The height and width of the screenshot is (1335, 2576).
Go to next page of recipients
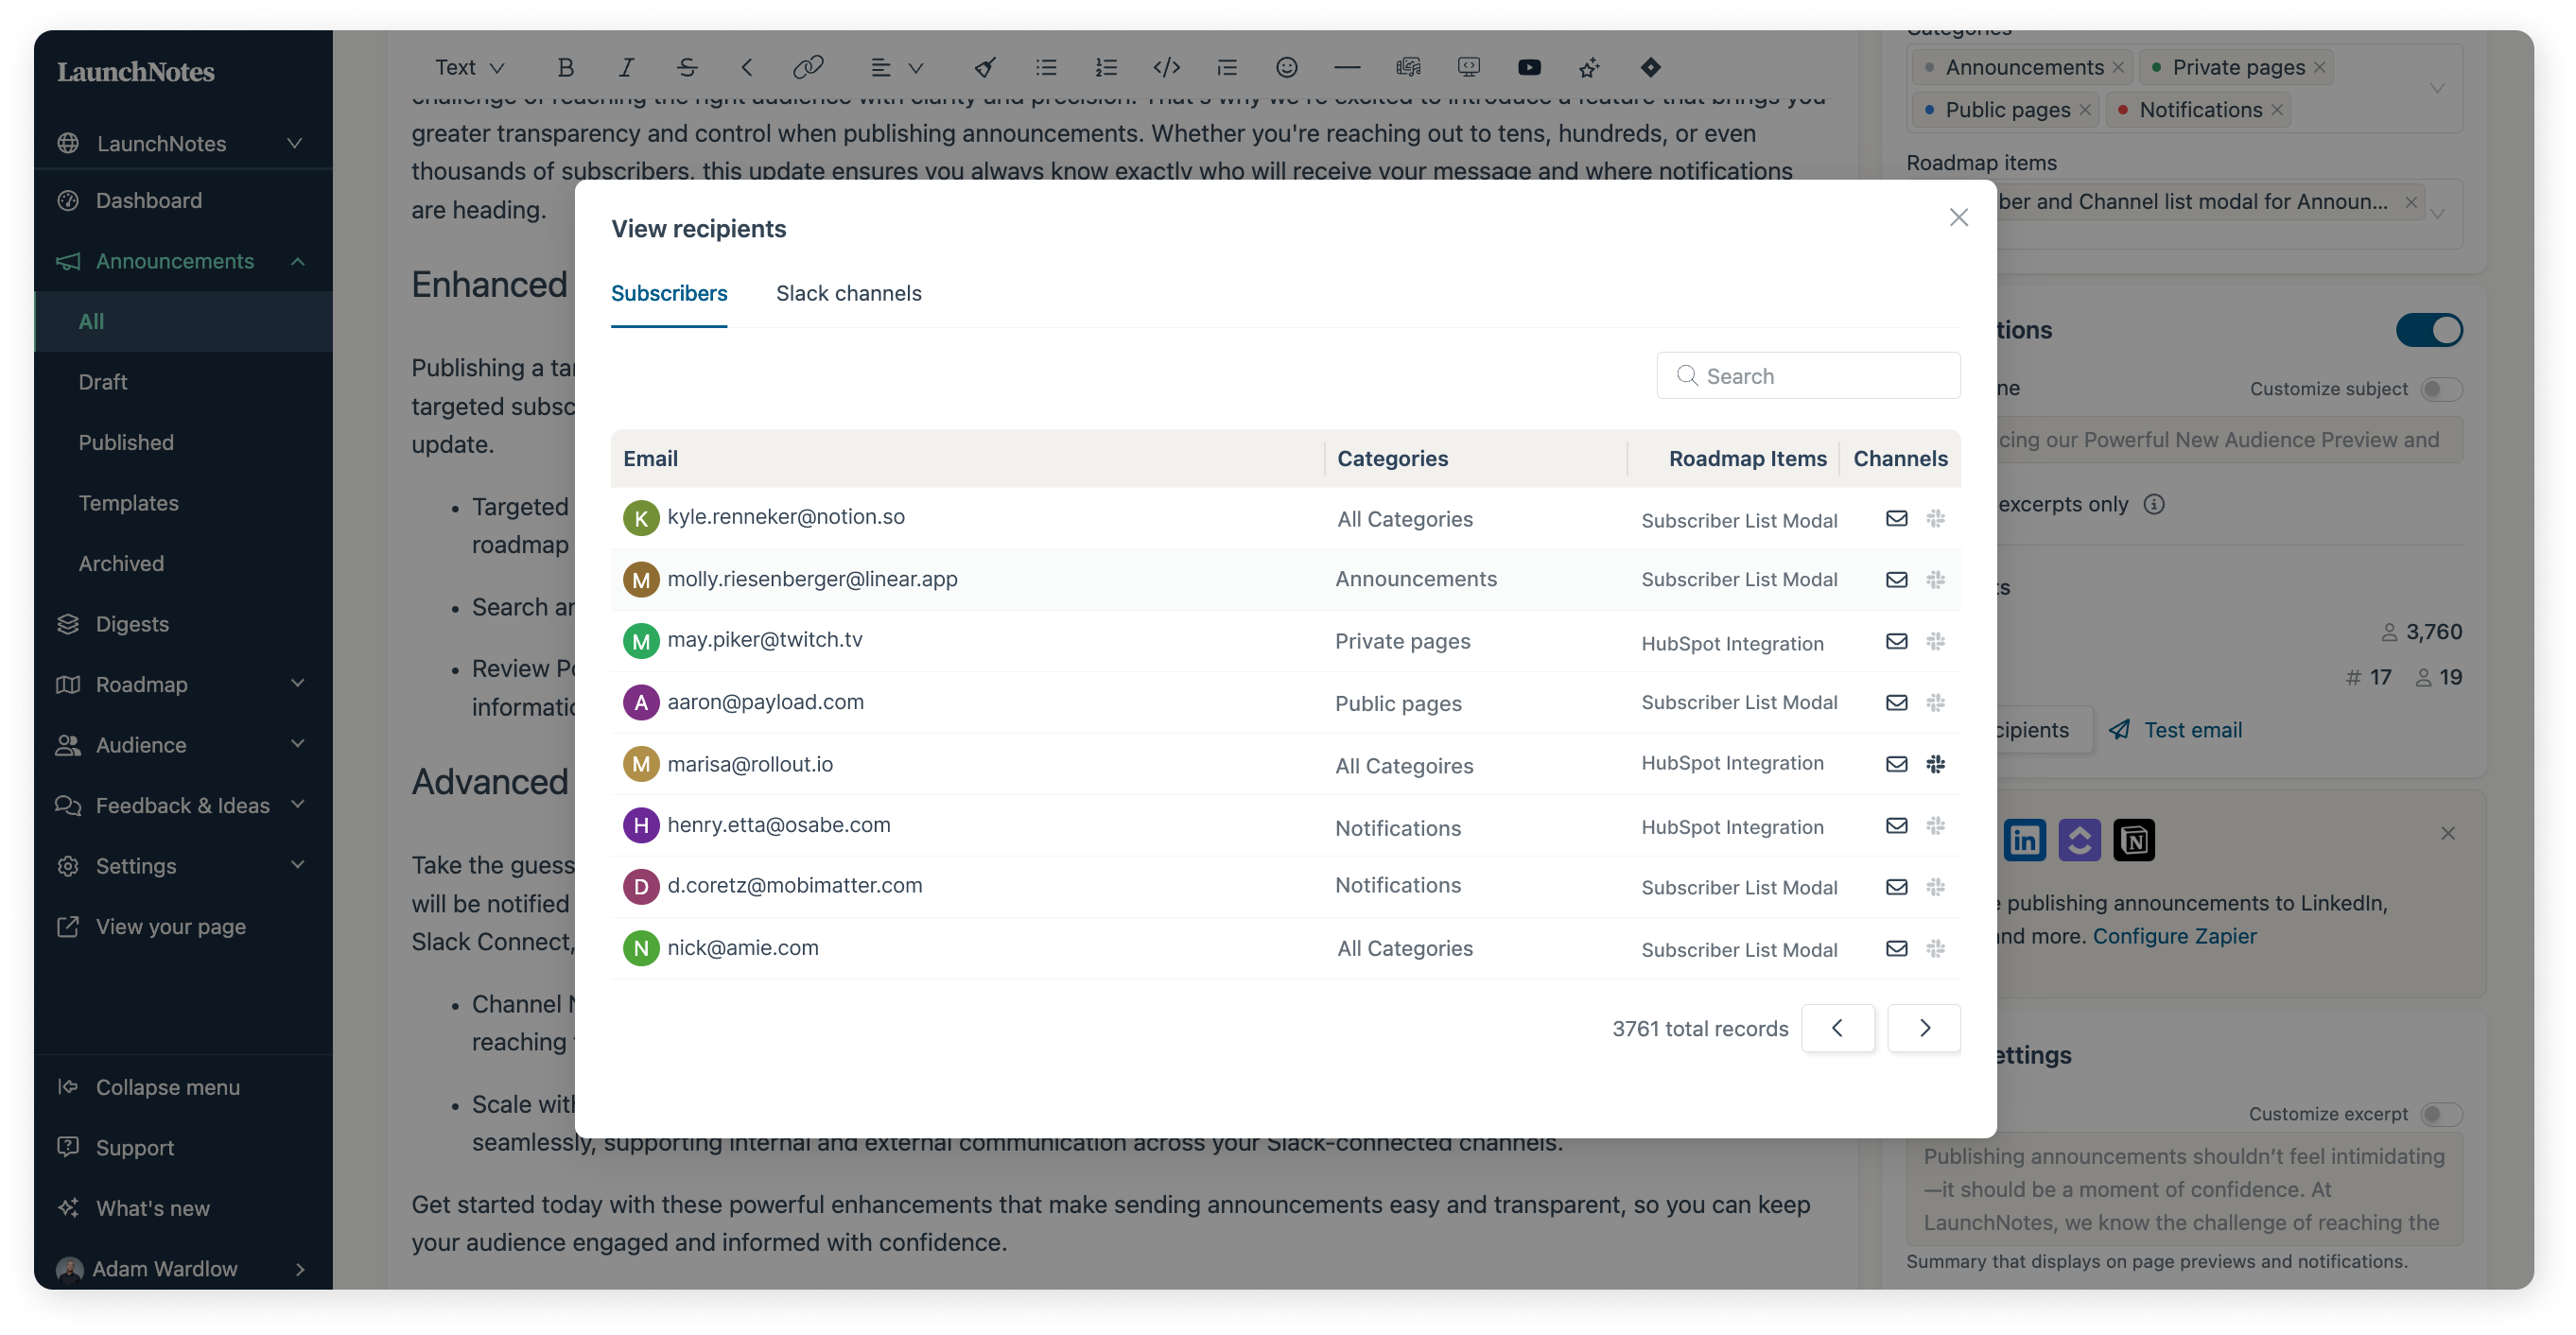(1923, 1027)
